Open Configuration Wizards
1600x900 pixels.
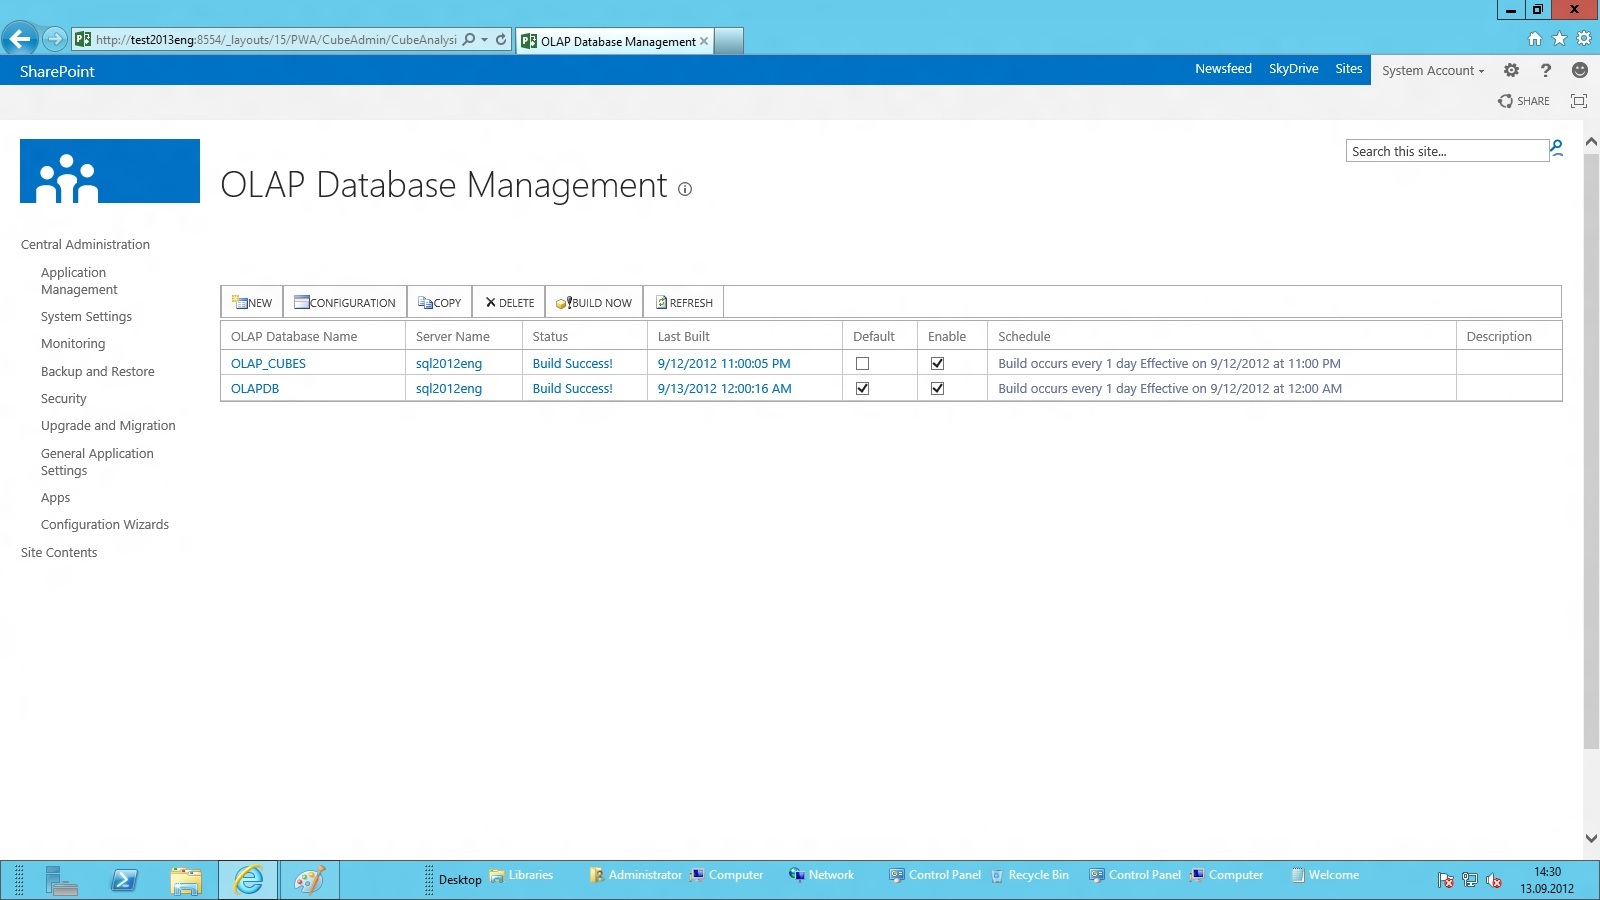(105, 525)
